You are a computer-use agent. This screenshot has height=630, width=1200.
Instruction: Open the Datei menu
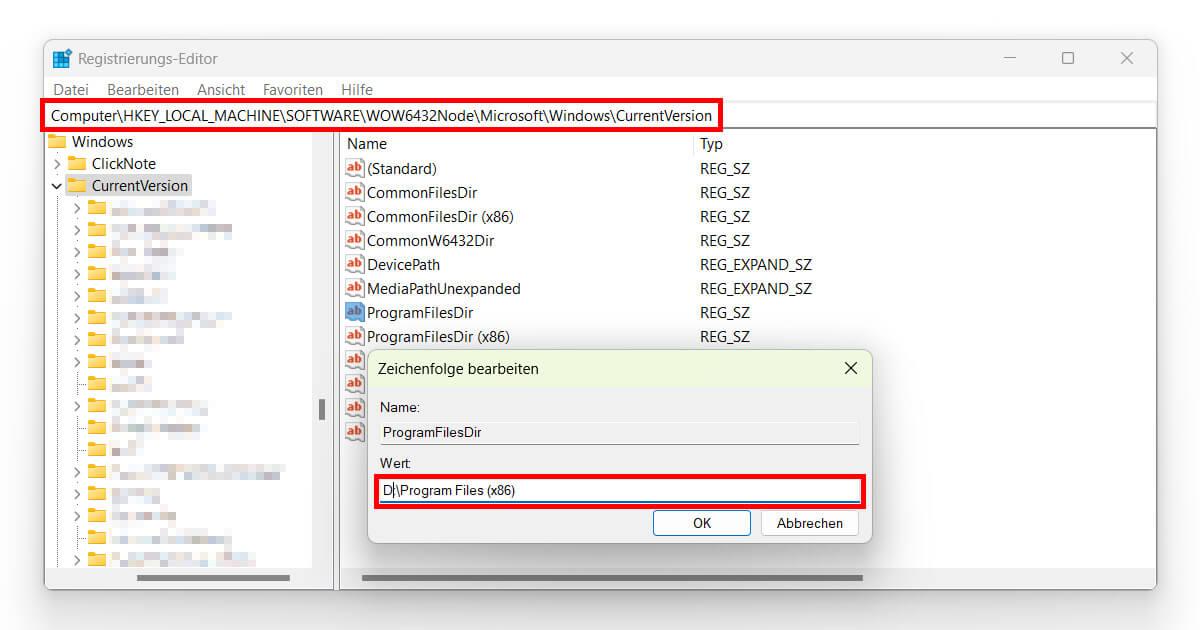click(71, 90)
